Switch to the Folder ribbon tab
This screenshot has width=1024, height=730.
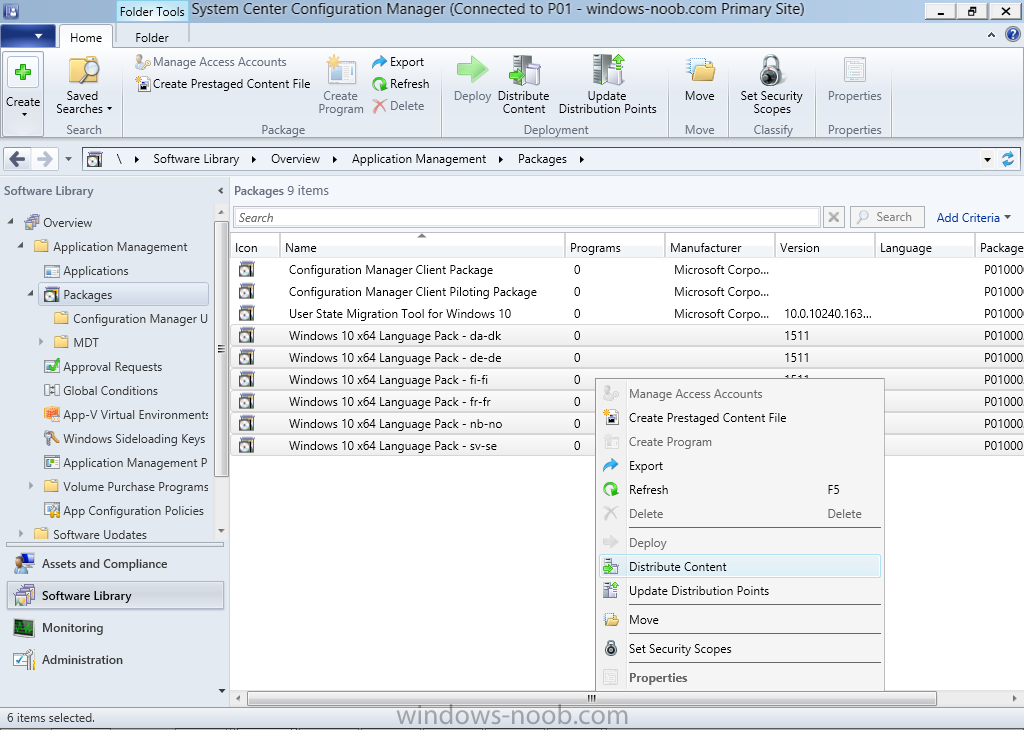(x=152, y=37)
